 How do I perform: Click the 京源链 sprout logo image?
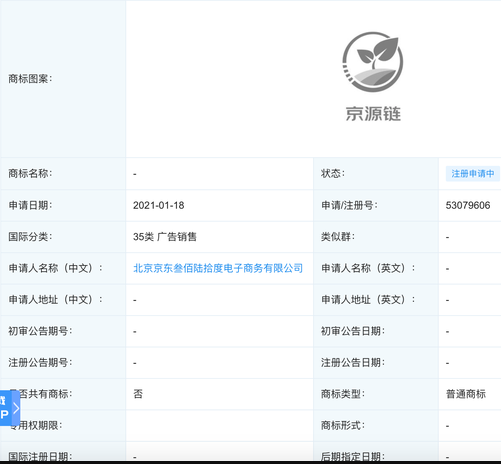(x=373, y=62)
